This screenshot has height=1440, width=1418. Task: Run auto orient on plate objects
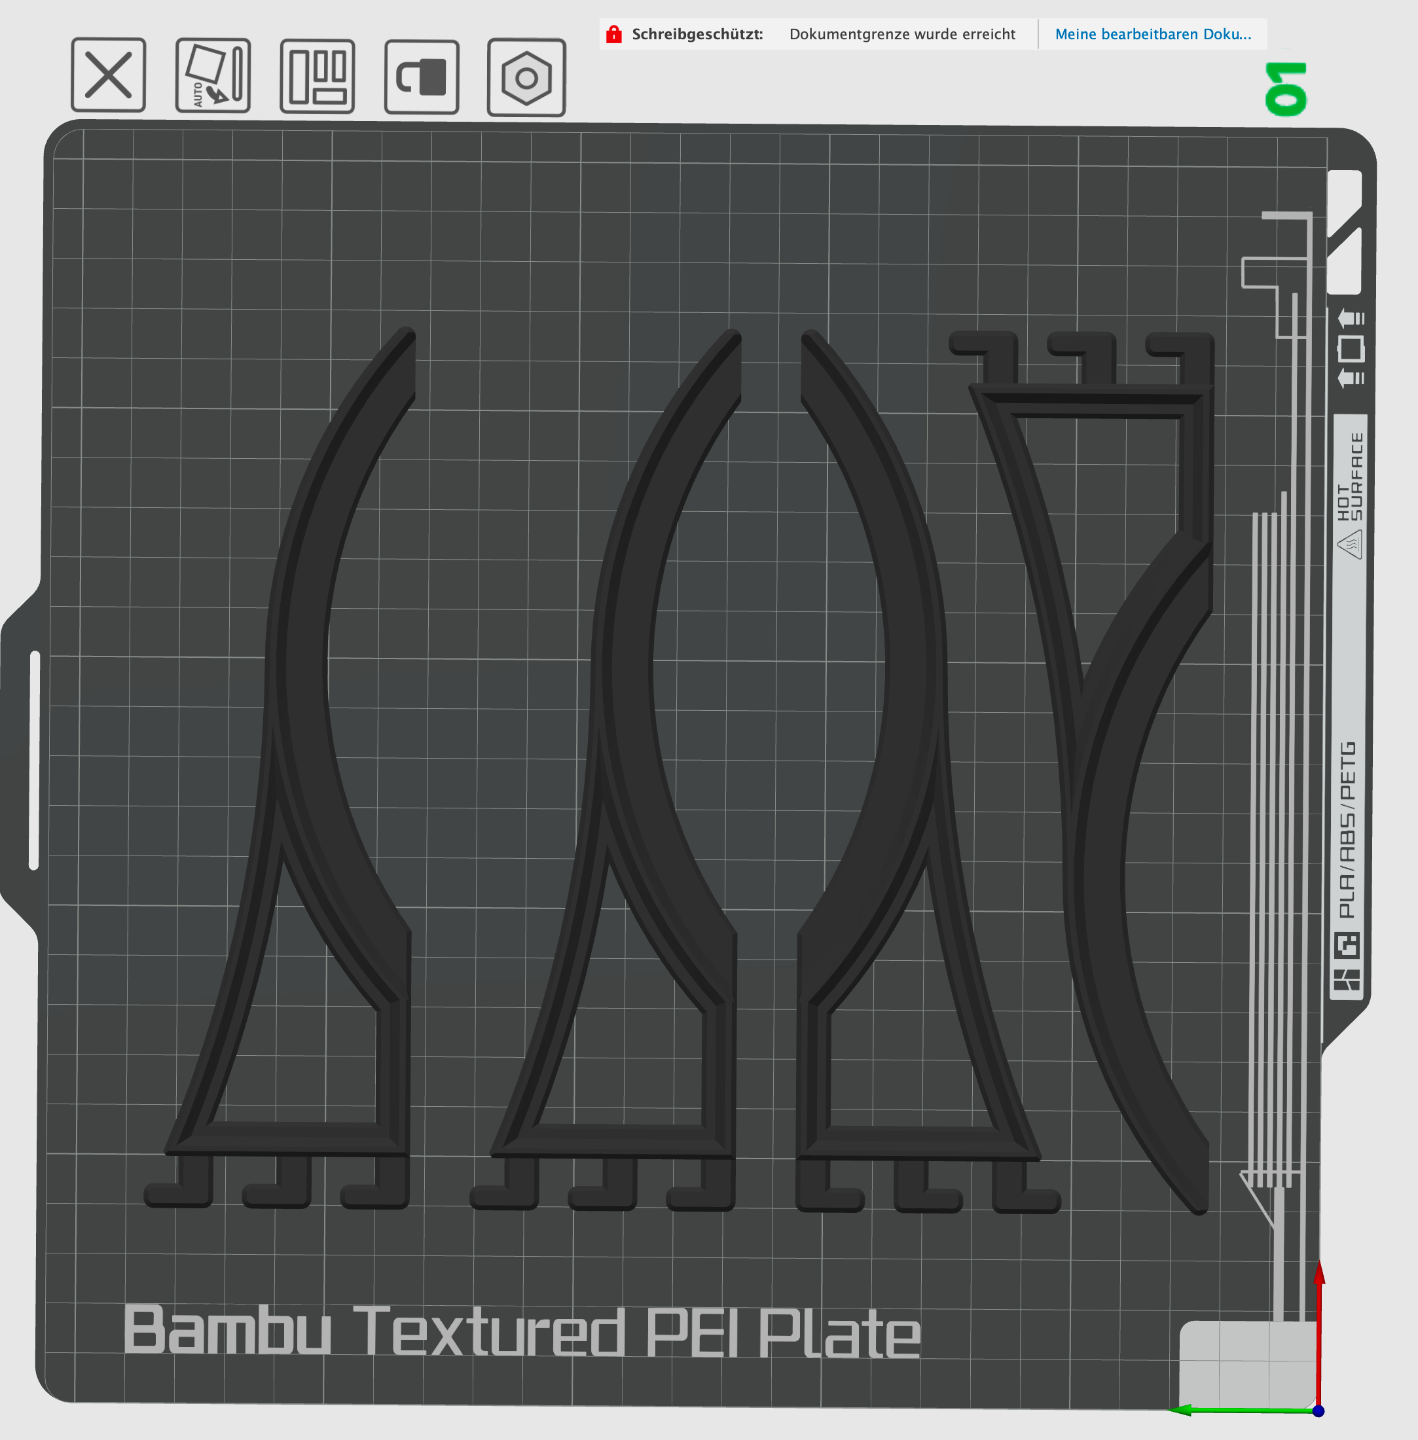point(213,76)
